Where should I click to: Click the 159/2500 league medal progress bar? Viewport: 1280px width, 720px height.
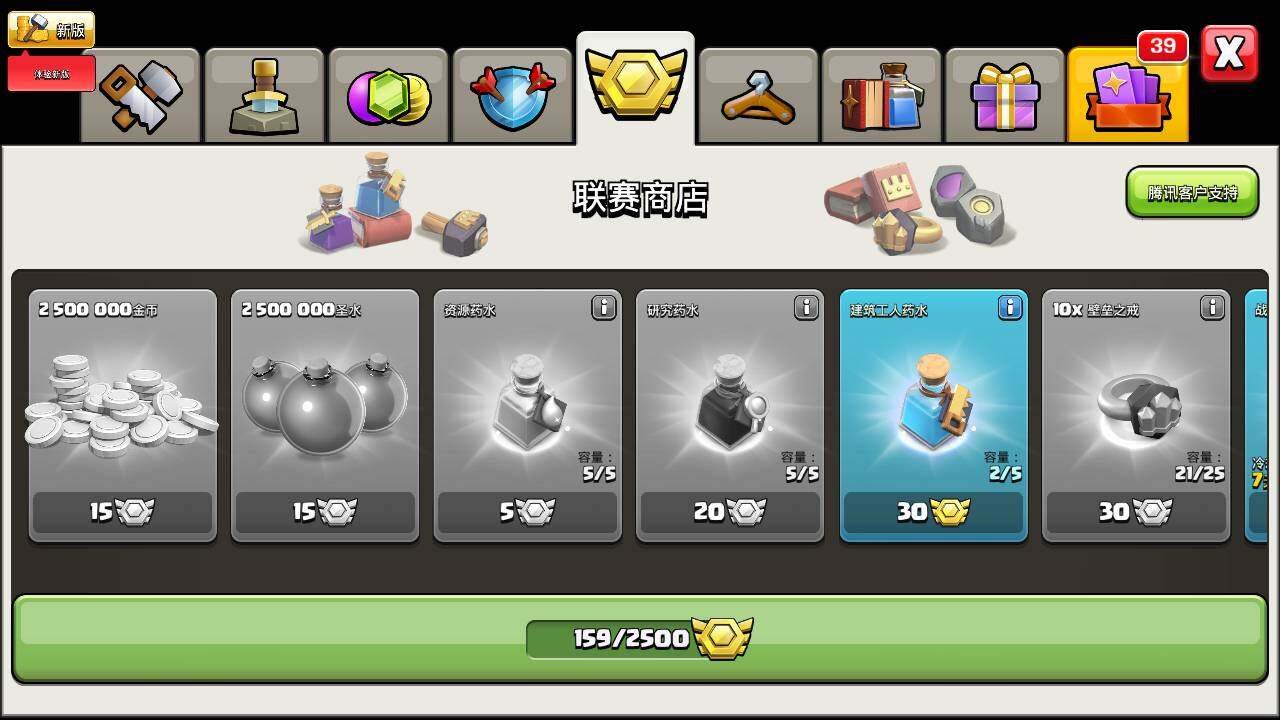tap(640, 639)
